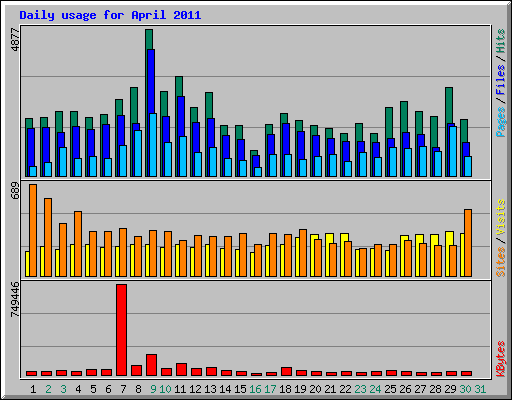Click the 'KBytes' legend label
Image resolution: width=512 pixels, height=400 pixels.
point(501,359)
